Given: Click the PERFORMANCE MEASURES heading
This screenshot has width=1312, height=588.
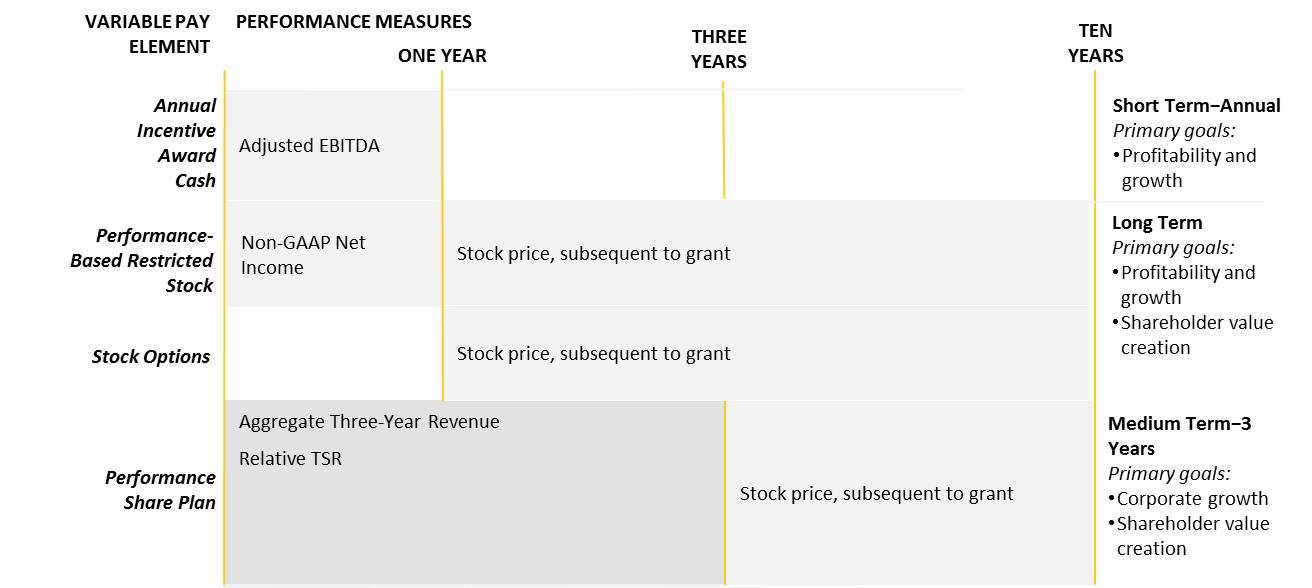Looking at the screenshot, I should coord(353,21).
